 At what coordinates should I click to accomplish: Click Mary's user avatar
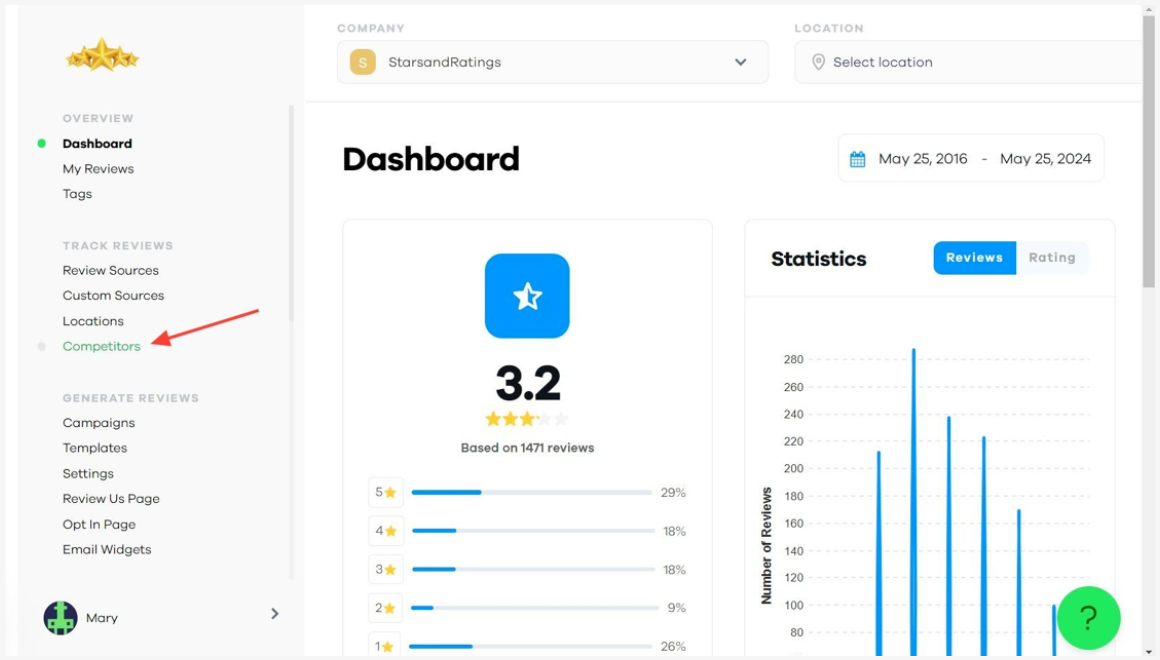[61, 618]
